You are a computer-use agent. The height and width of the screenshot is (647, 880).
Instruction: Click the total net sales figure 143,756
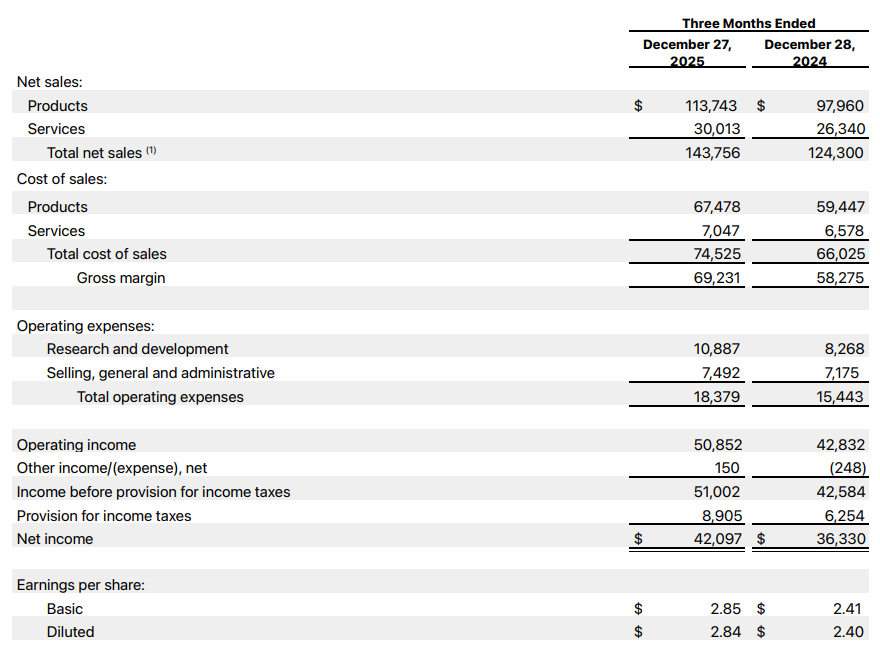point(712,153)
